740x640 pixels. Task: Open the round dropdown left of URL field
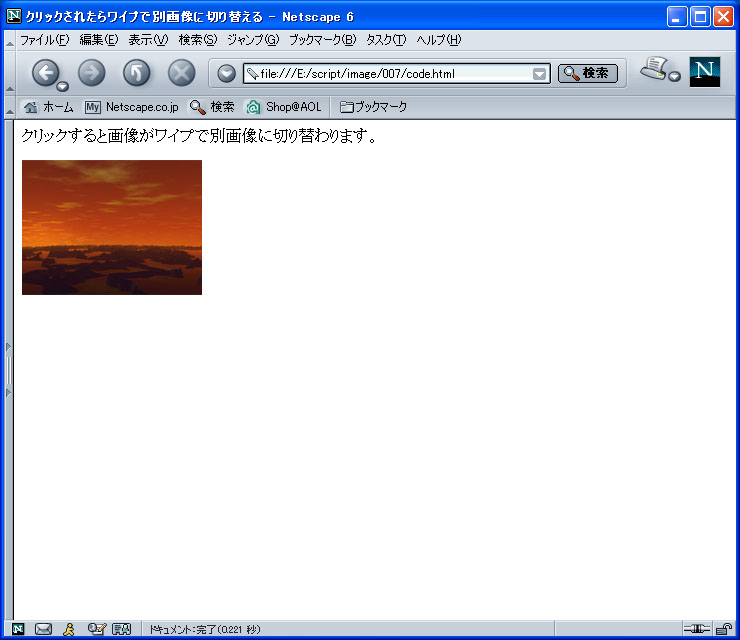[x=227, y=74]
